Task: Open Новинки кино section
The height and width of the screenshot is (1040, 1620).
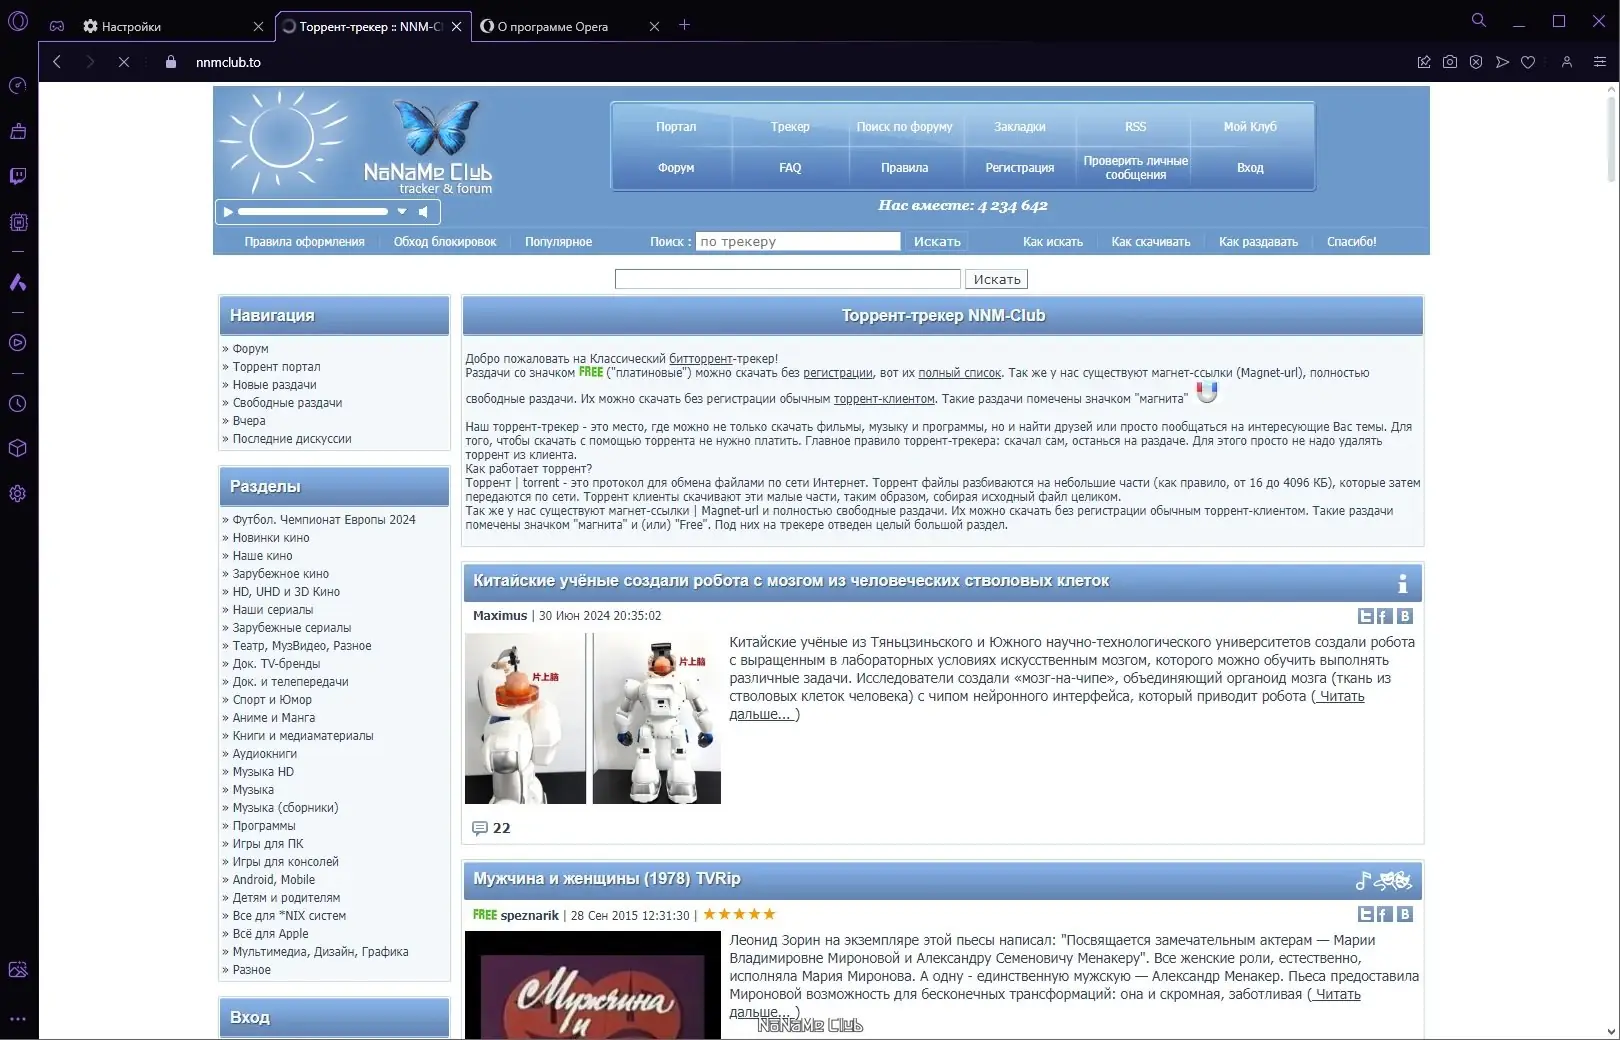Action: click(x=271, y=538)
